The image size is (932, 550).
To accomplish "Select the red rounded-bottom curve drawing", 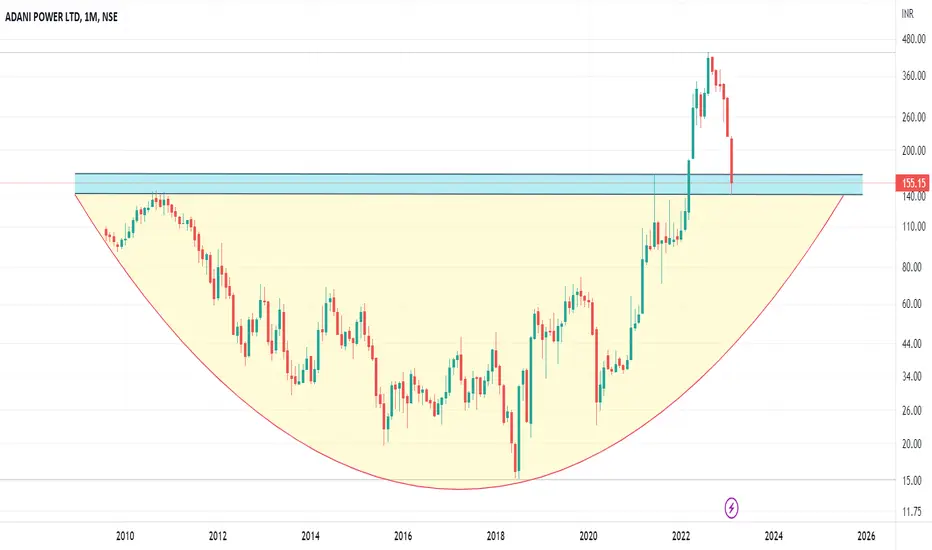I will pos(459,489).
